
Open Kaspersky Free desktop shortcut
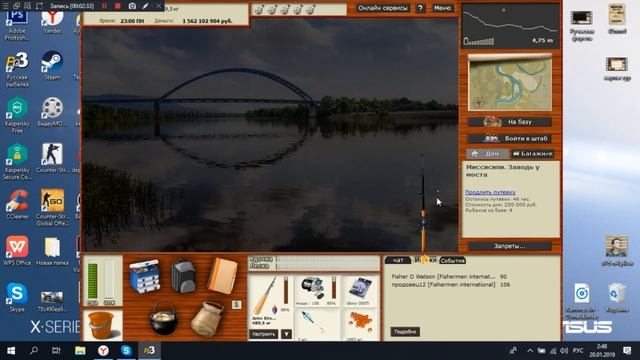(17, 115)
